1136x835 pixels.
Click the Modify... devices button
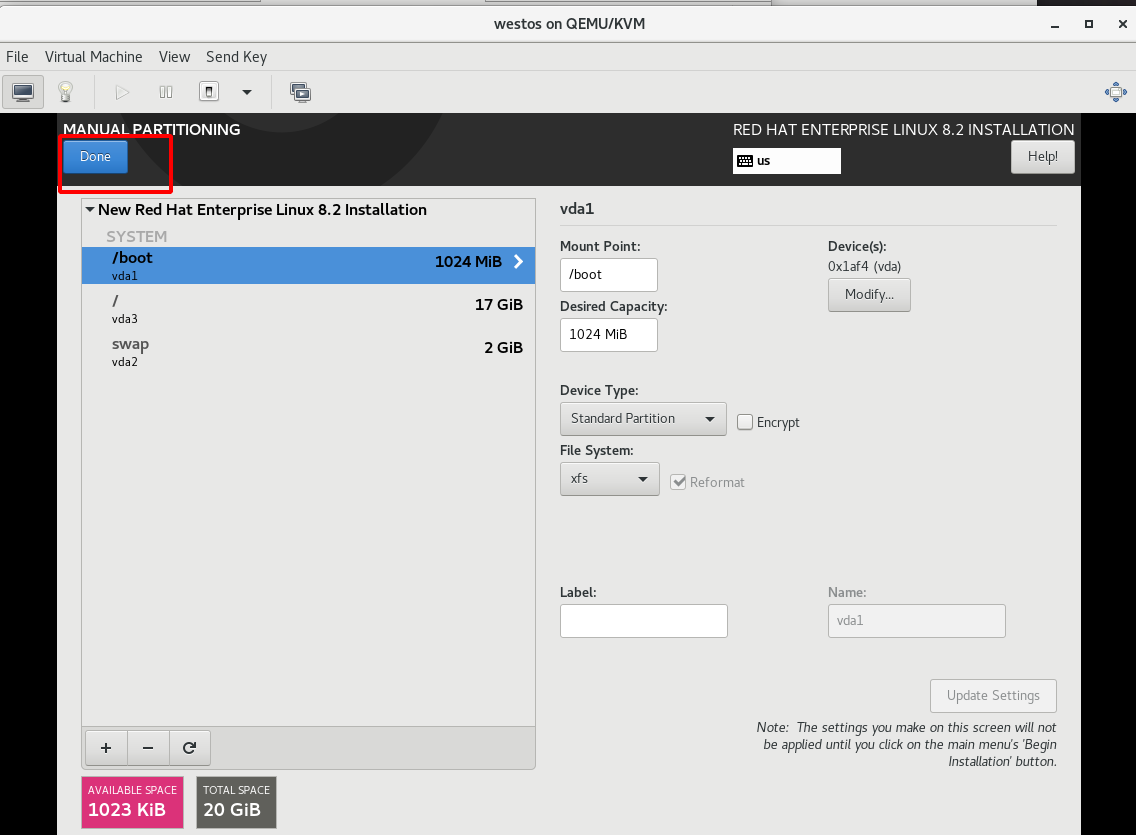coord(869,295)
